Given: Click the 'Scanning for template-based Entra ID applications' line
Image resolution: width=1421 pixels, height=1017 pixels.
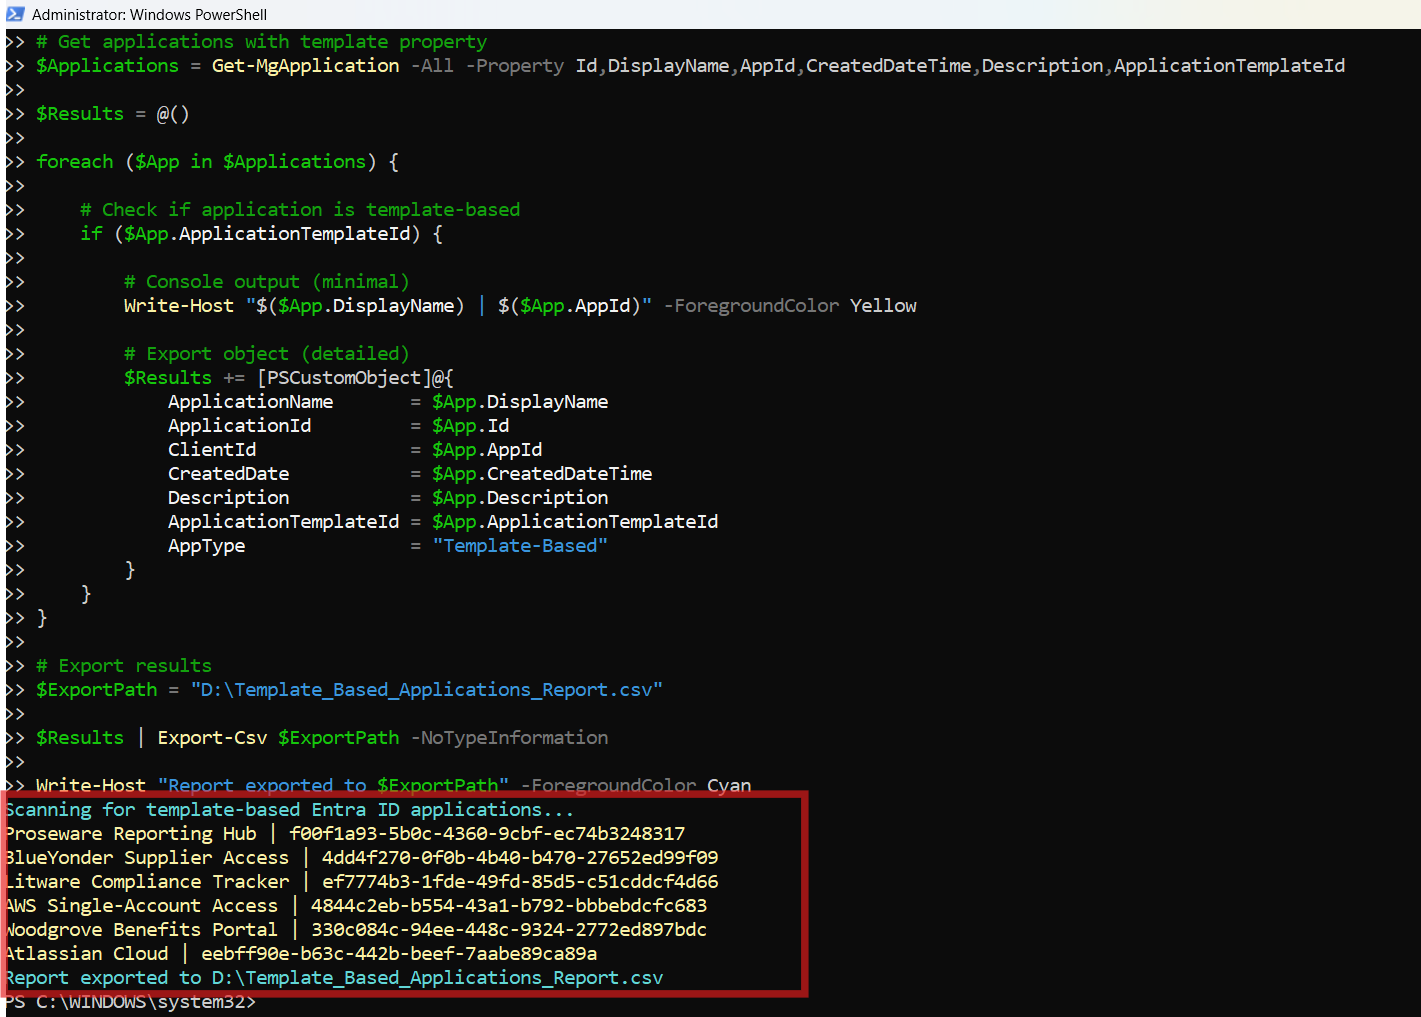Looking at the screenshot, I should [x=289, y=810].
